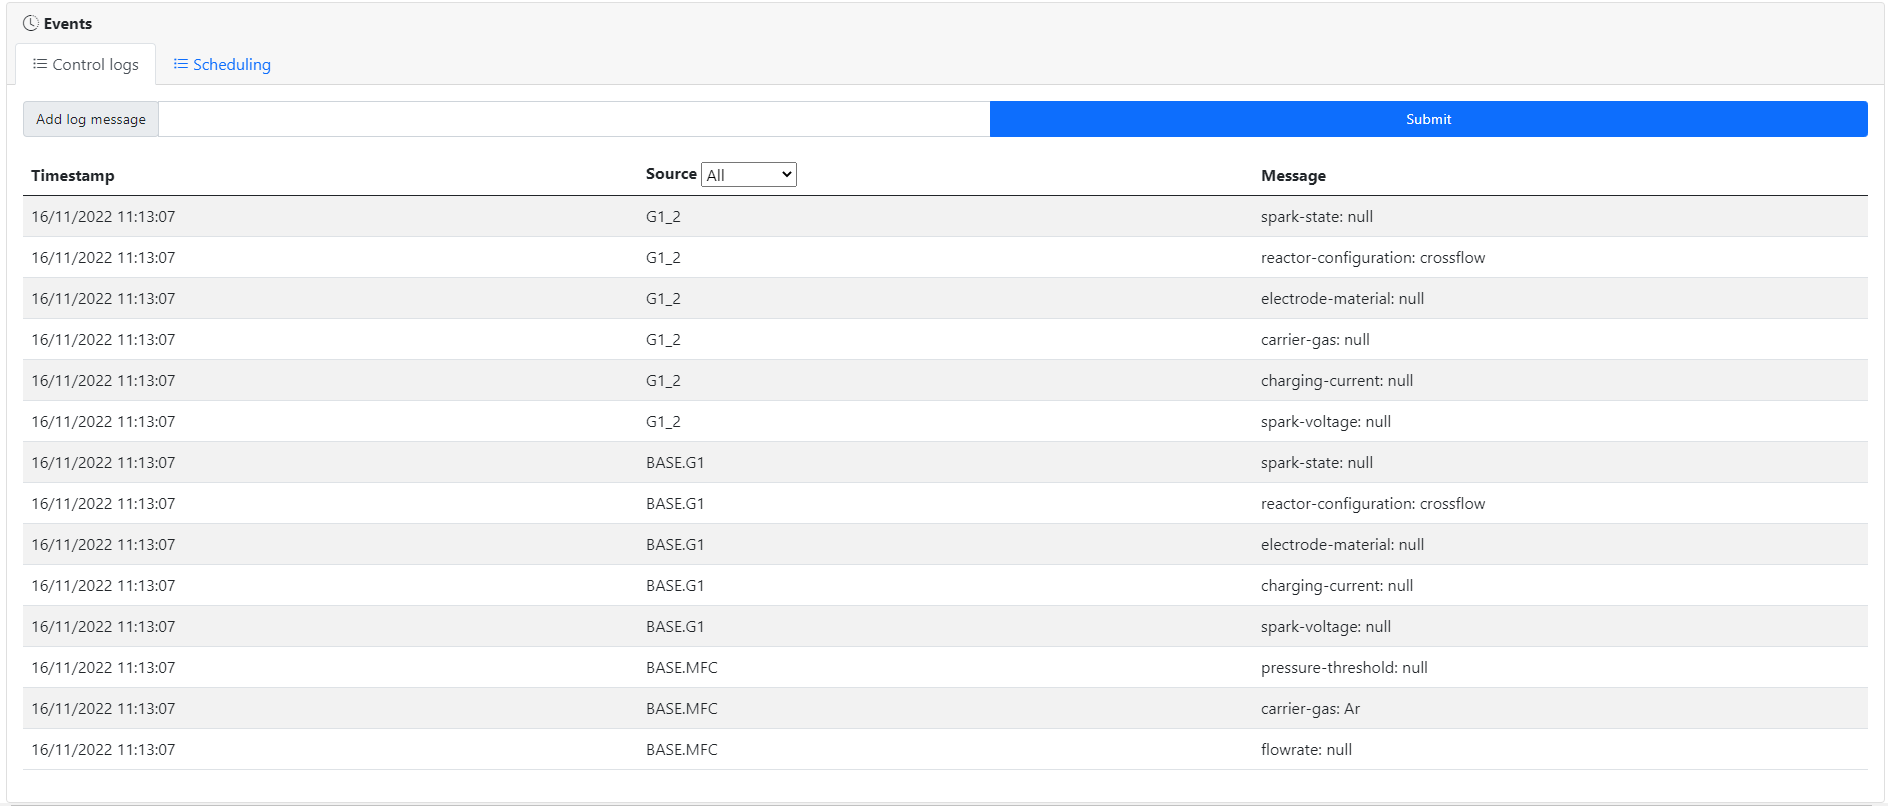Select the Control logs tab
The image size is (1888, 806).
(x=95, y=65)
